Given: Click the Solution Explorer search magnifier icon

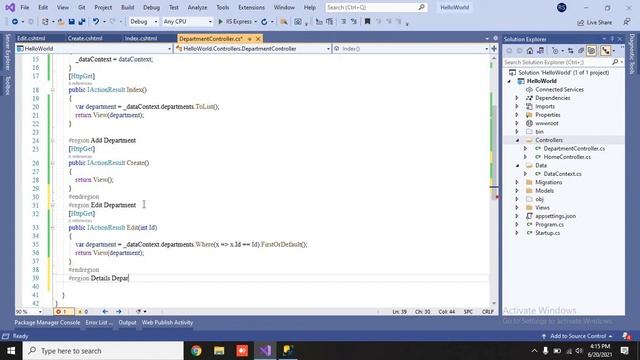Looking at the screenshot, I should 615,62.
